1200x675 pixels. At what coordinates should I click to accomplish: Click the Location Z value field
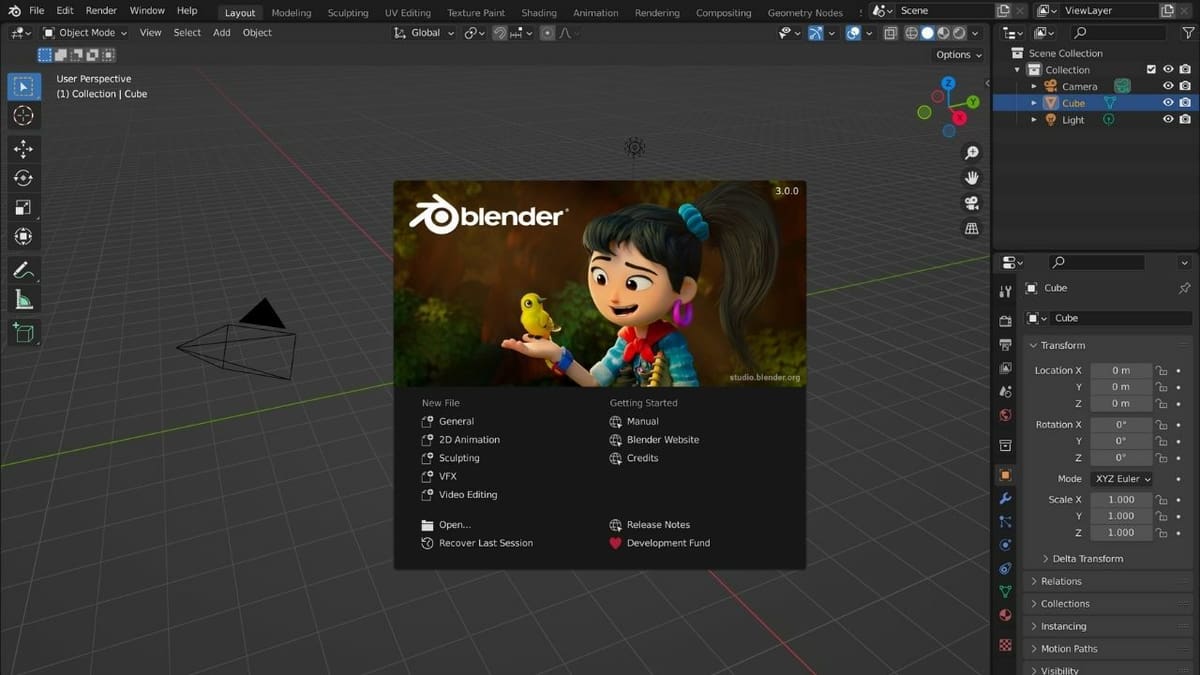tap(1121, 404)
